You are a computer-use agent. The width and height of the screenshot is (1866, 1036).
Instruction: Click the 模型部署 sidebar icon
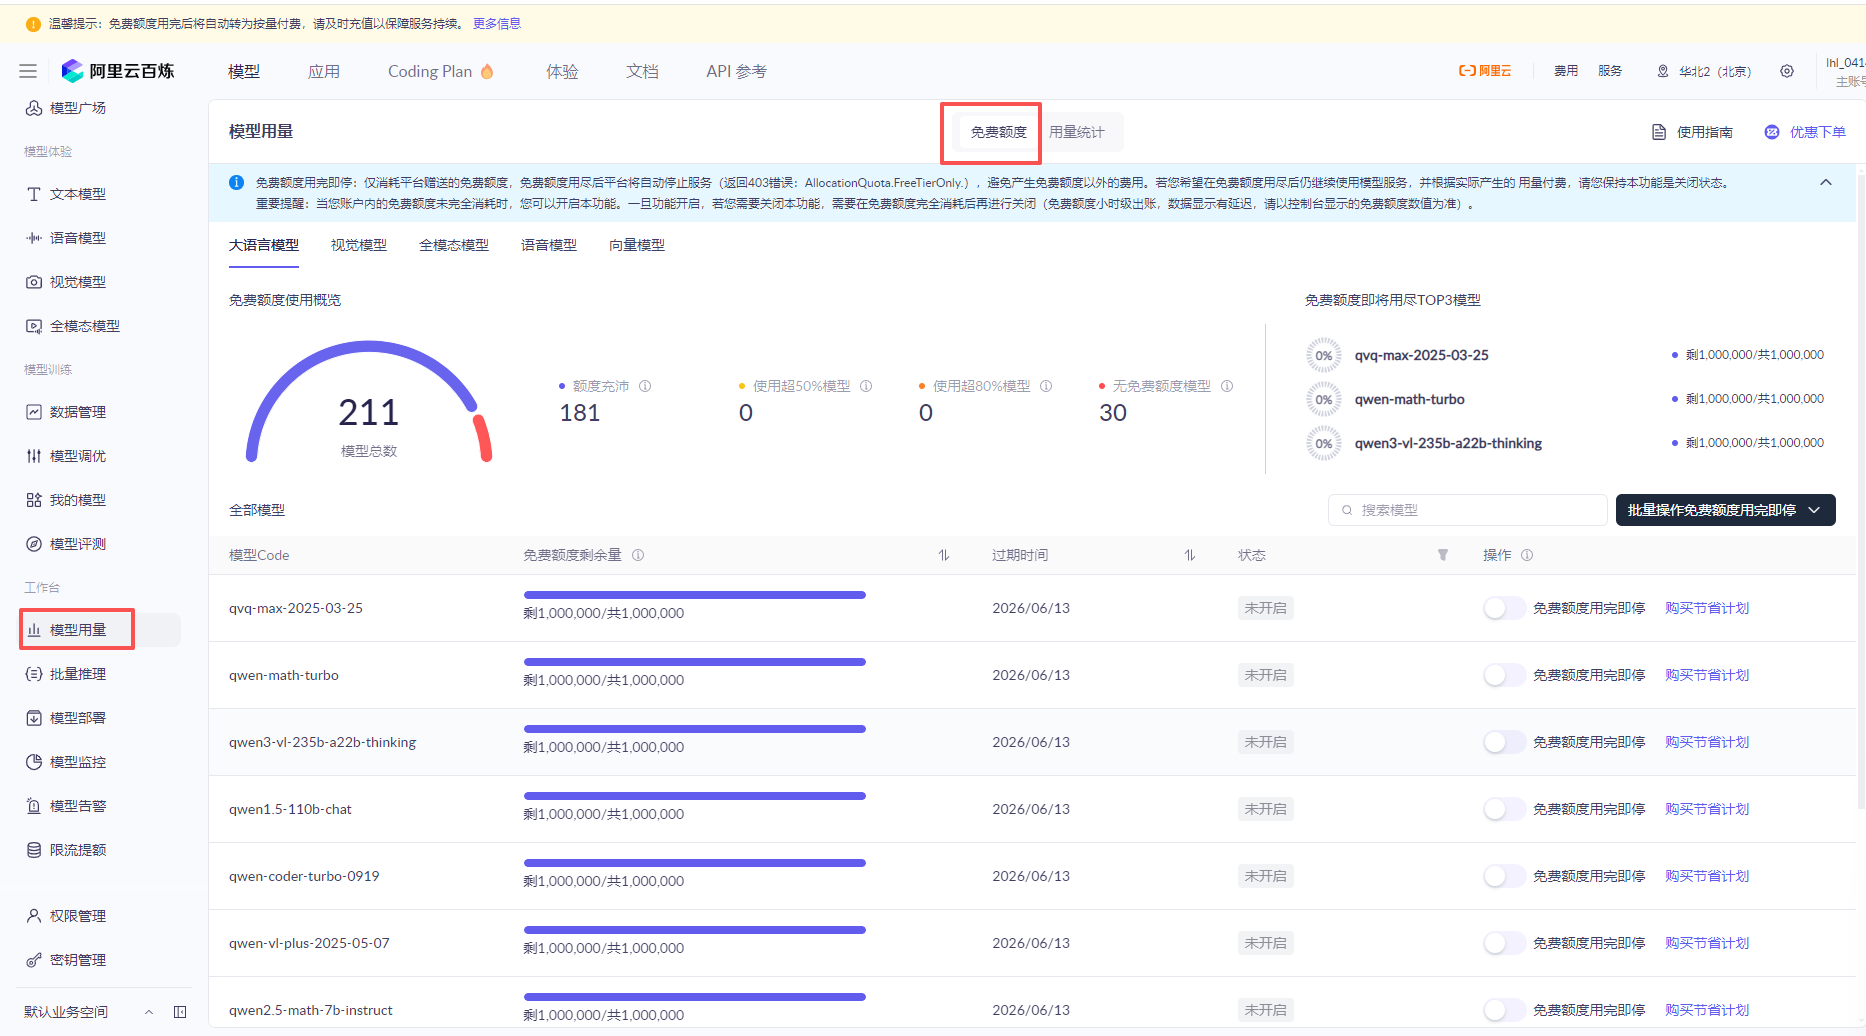tap(34, 718)
